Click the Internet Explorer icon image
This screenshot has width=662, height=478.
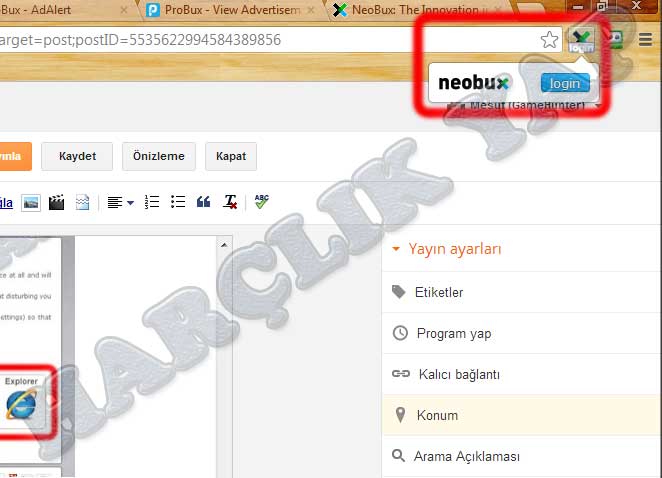(21, 404)
